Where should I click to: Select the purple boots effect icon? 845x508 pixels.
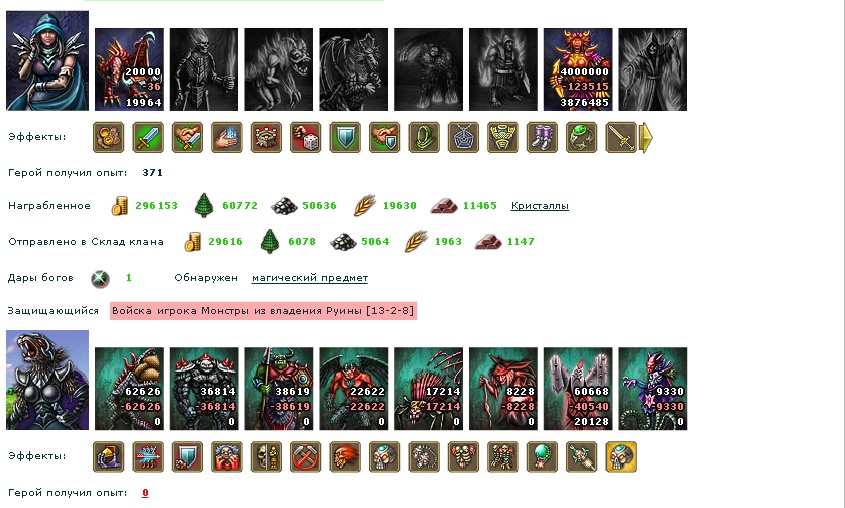pyautogui.click(x=542, y=137)
